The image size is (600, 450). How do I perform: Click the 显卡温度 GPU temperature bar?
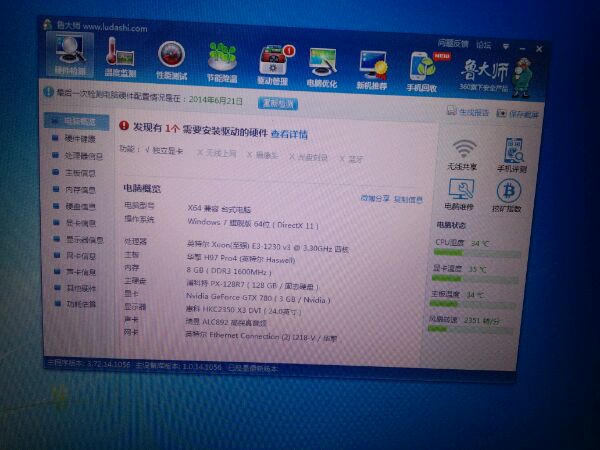point(475,279)
